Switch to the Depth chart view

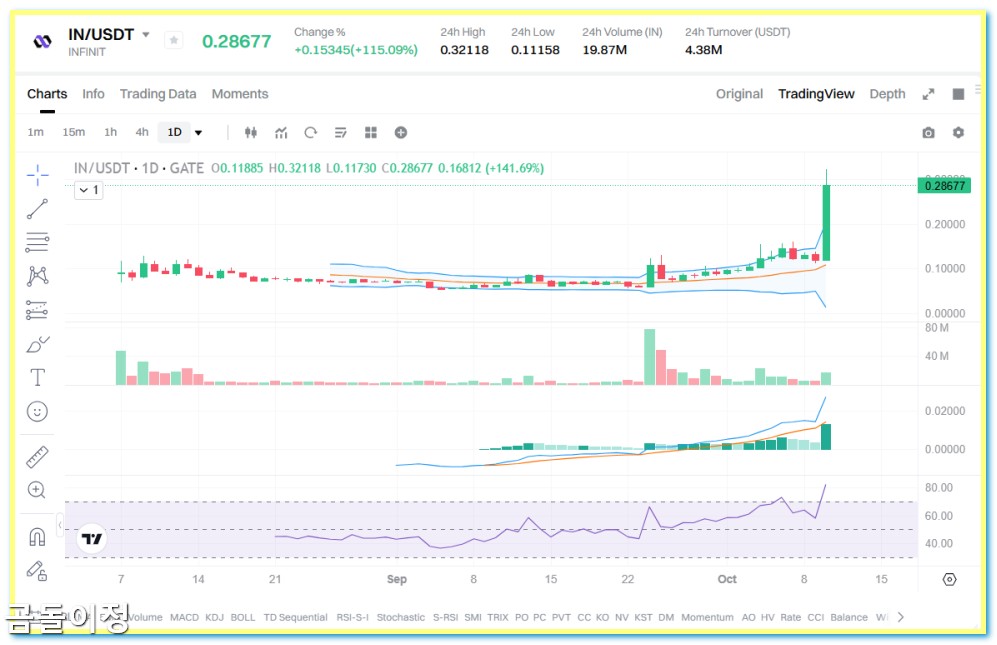tap(887, 94)
